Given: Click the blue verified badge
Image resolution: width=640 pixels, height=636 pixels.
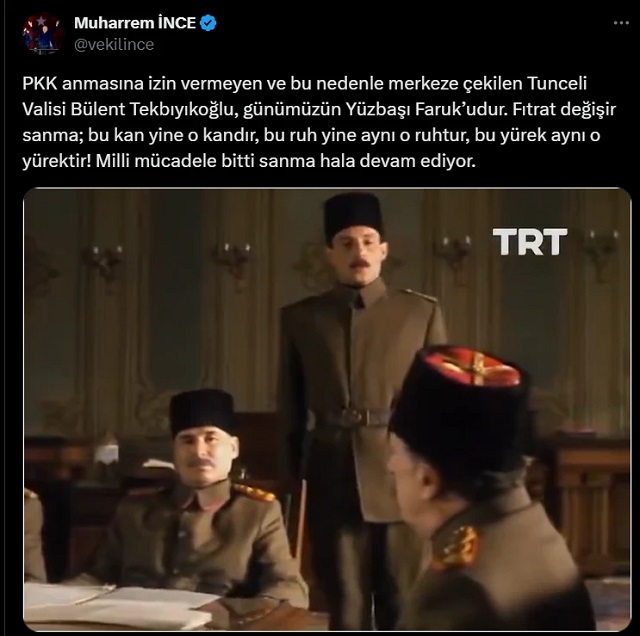Looking at the screenshot, I should 209,23.
